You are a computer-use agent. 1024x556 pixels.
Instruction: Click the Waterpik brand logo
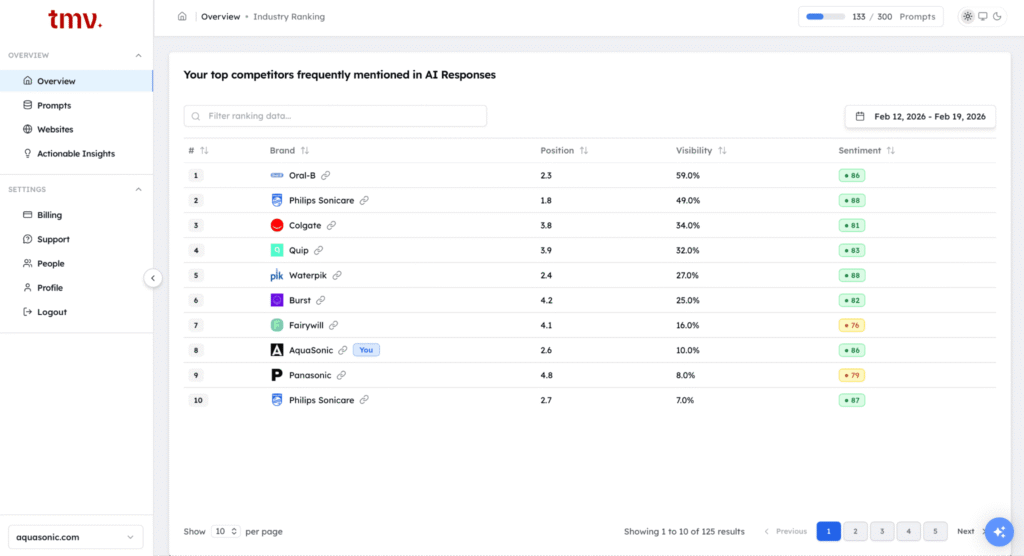click(277, 275)
